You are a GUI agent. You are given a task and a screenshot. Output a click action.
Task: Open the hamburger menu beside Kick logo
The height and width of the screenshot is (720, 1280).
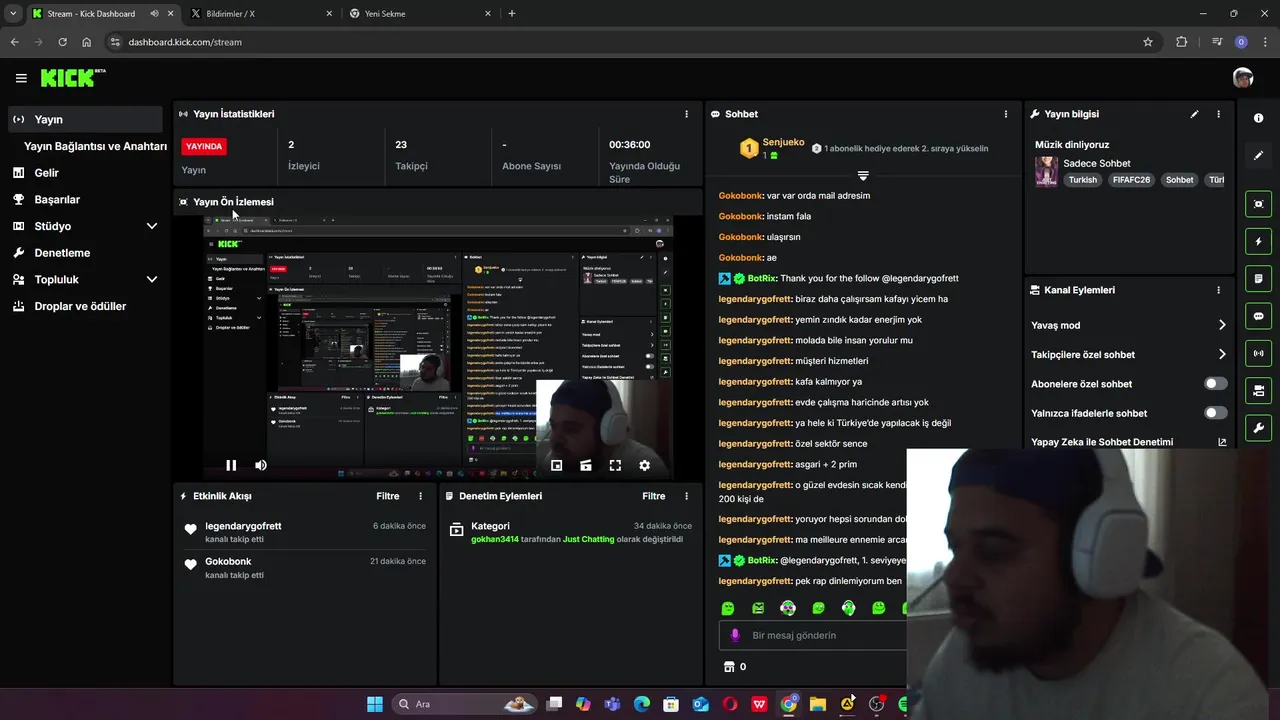click(x=21, y=78)
